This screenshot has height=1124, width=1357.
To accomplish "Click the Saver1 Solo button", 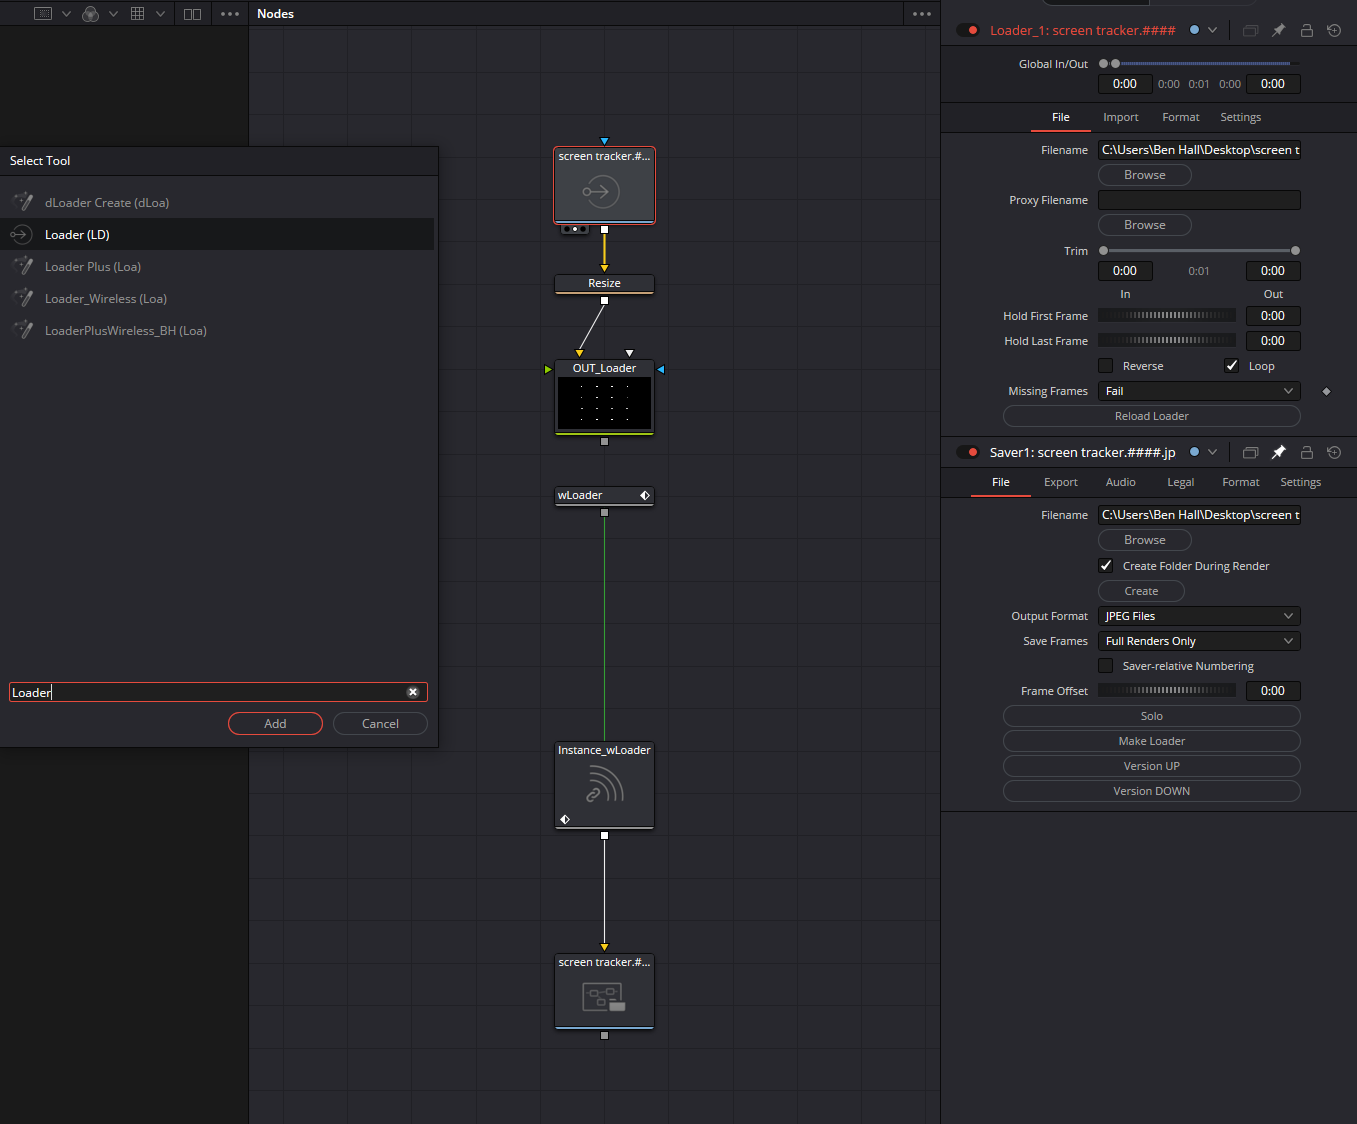I will [x=1152, y=717].
